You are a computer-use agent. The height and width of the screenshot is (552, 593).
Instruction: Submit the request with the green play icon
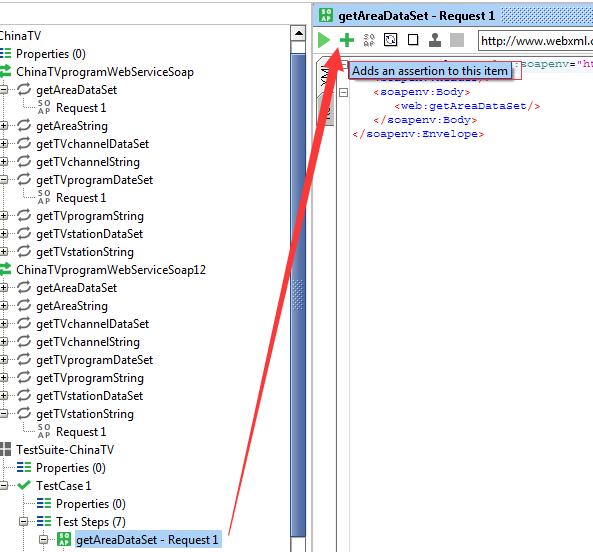tap(324, 40)
